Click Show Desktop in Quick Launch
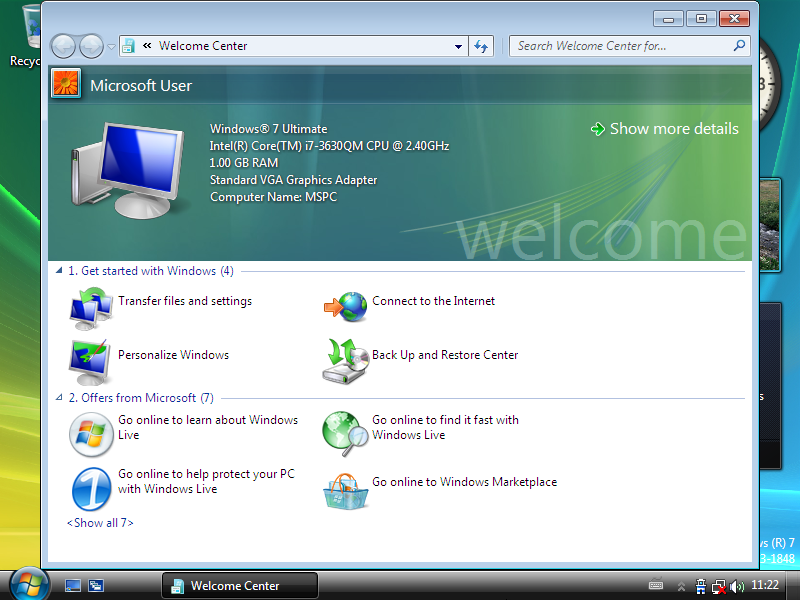 [x=72, y=585]
